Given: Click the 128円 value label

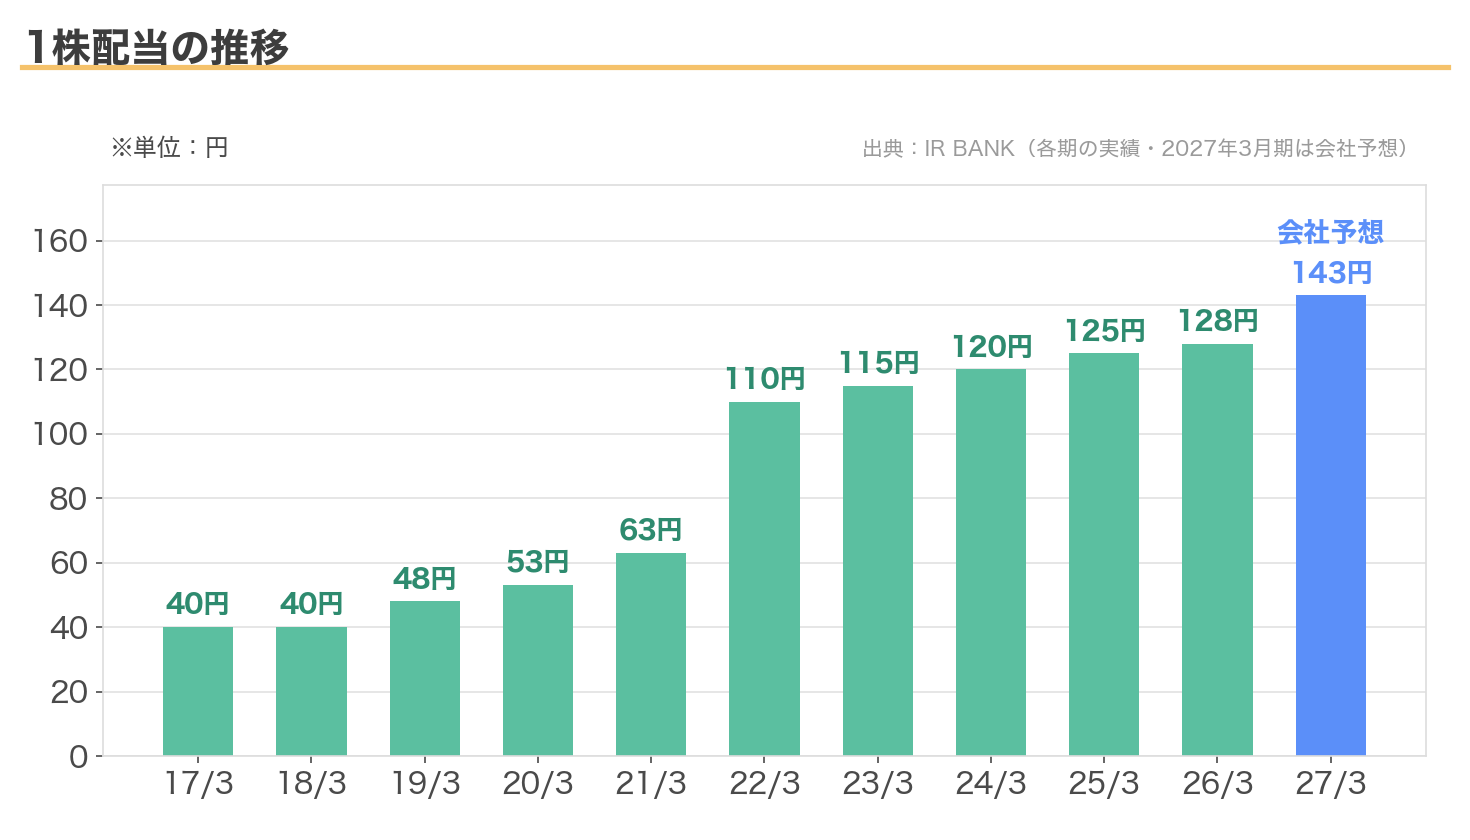Looking at the screenshot, I should coord(1217,320).
